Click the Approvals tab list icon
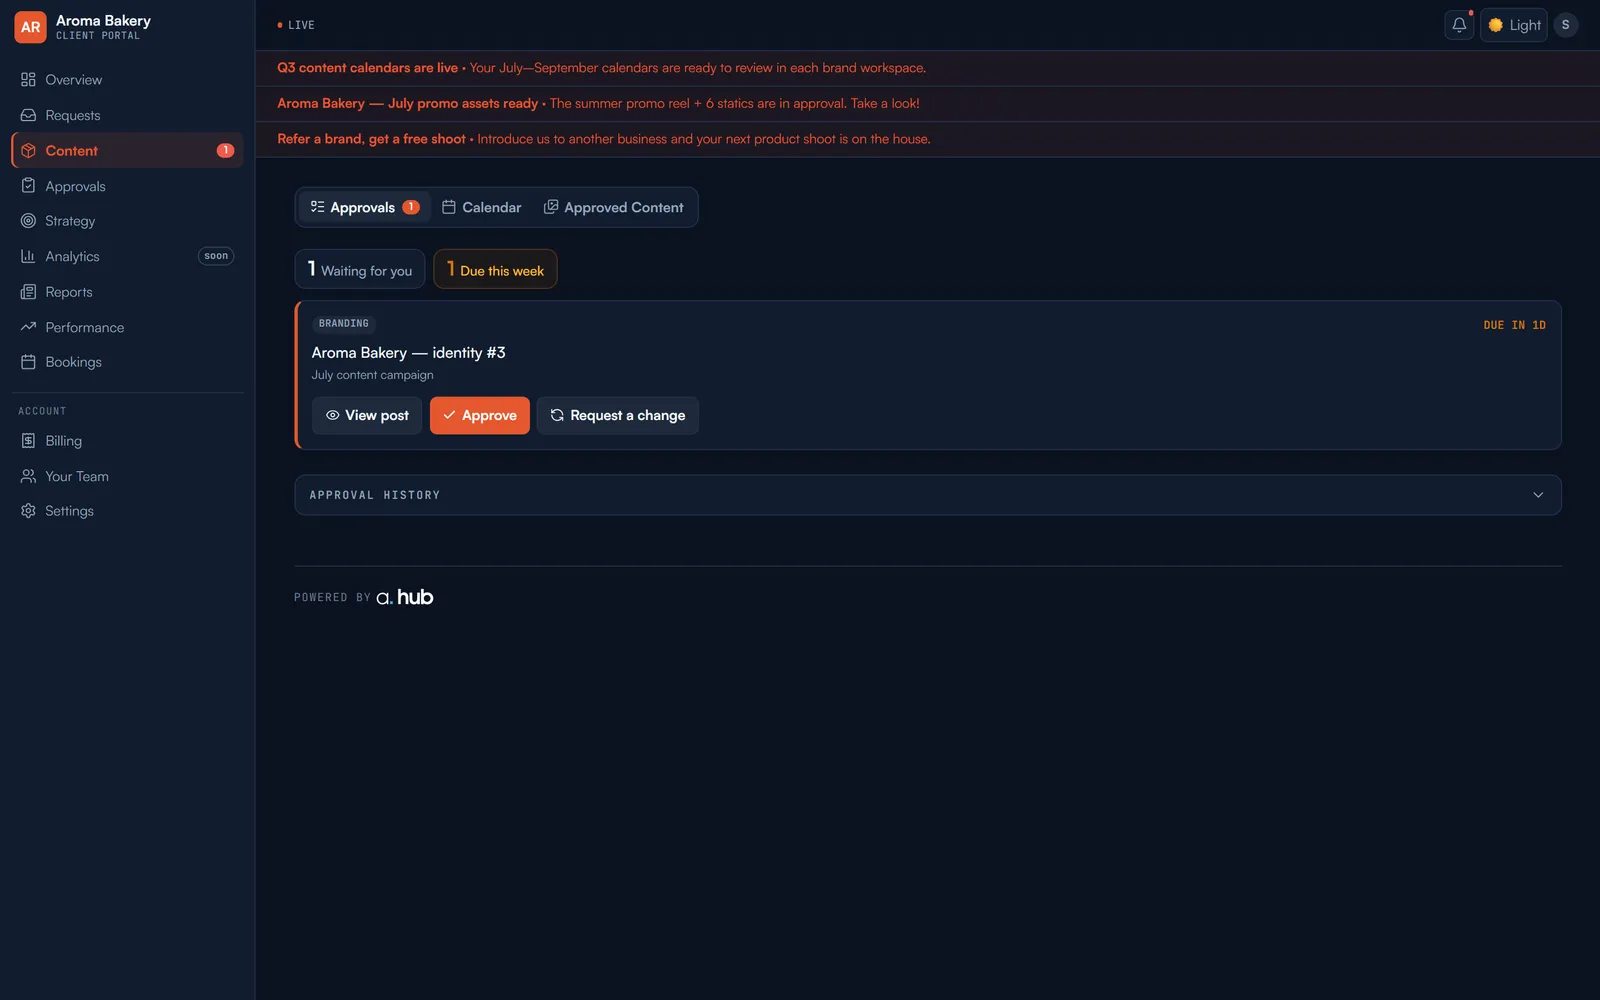The height and width of the screenshot is (1000, 1600). click(317, 207)
